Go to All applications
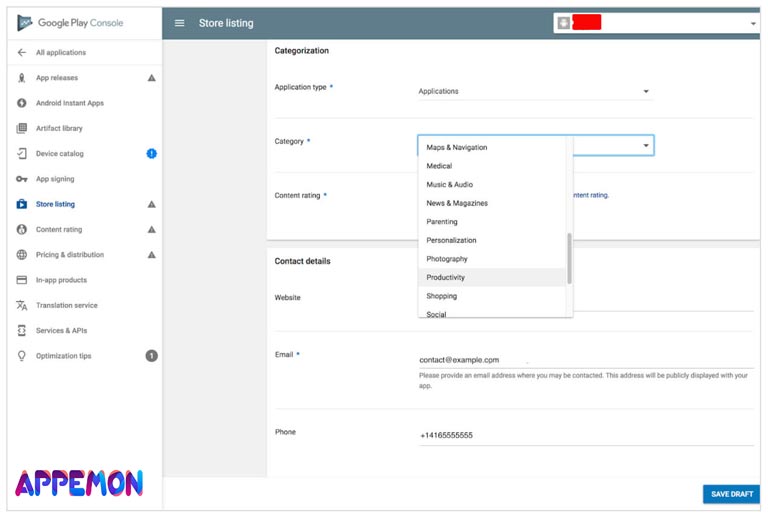 (x=61, y=52)
